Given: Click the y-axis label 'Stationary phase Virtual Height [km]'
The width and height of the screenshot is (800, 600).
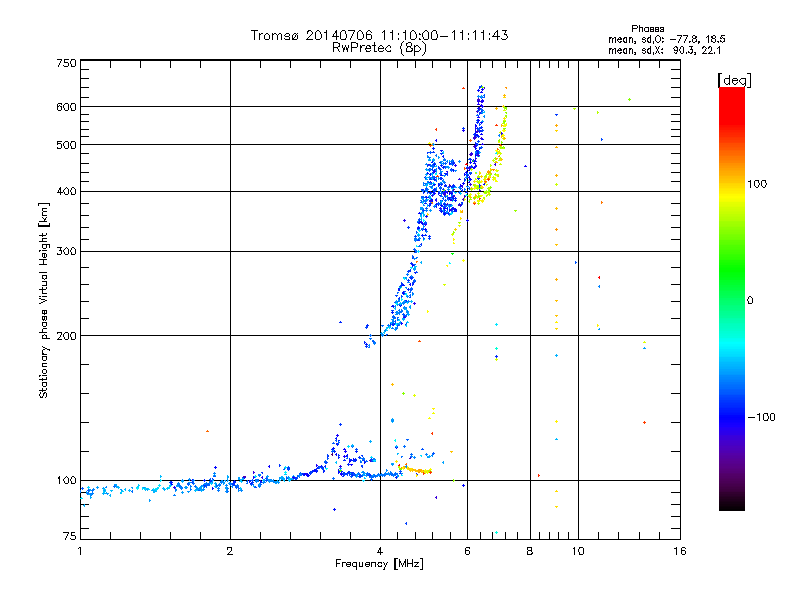Looking at the screenshot, I should click(43, 300).
